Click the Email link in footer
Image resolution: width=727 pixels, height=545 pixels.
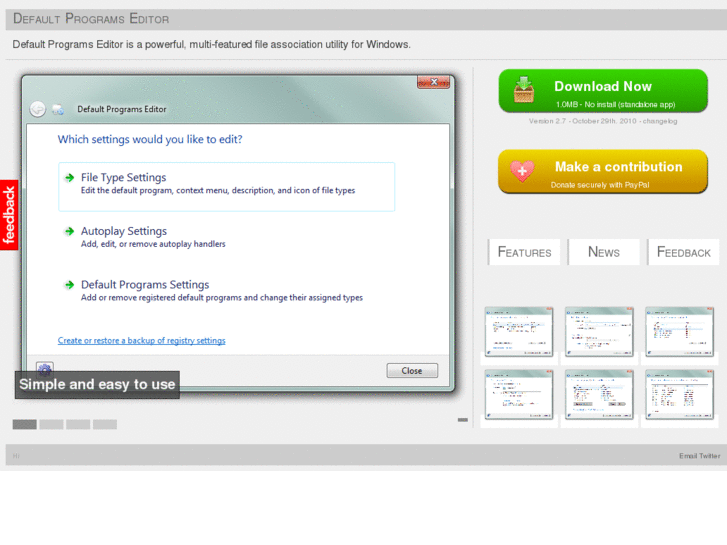688,456
